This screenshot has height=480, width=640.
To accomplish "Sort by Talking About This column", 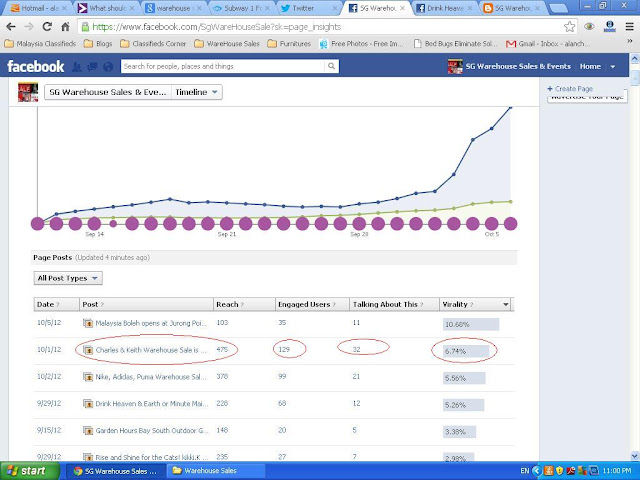I will 394,304.
